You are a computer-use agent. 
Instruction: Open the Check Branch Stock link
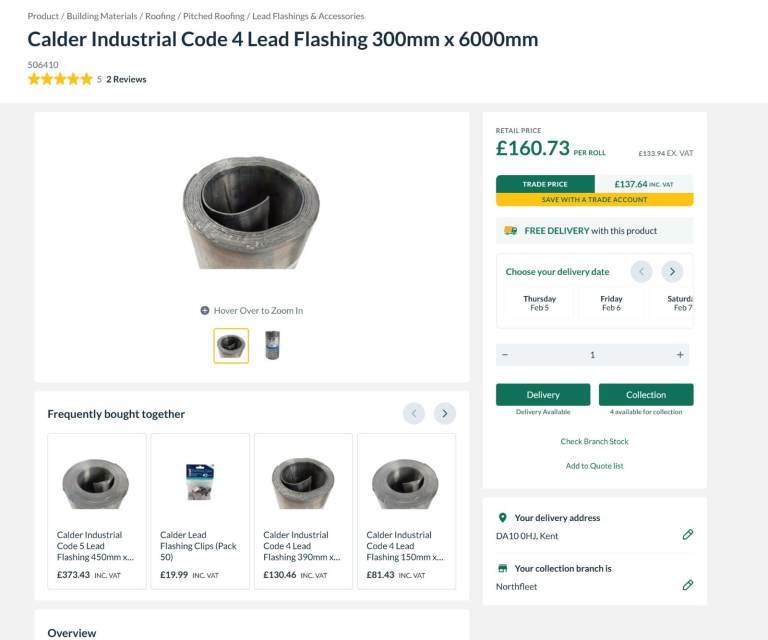click(594, 441)
